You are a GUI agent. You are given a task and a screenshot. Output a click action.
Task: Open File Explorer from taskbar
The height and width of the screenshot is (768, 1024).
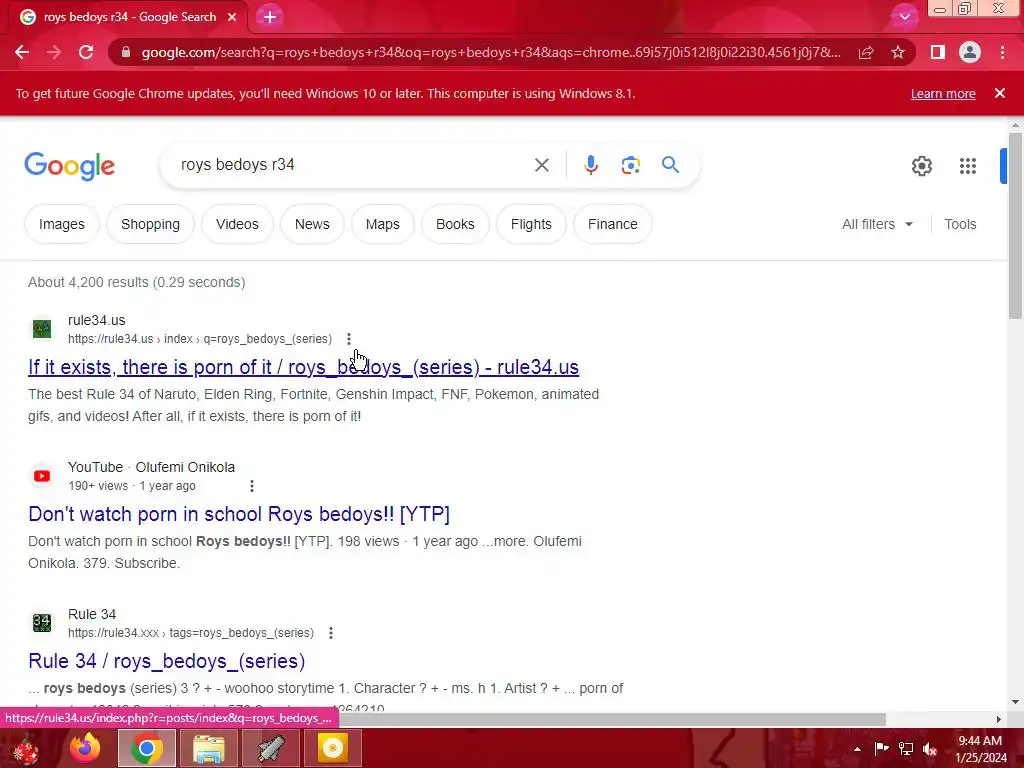point(209,748)
